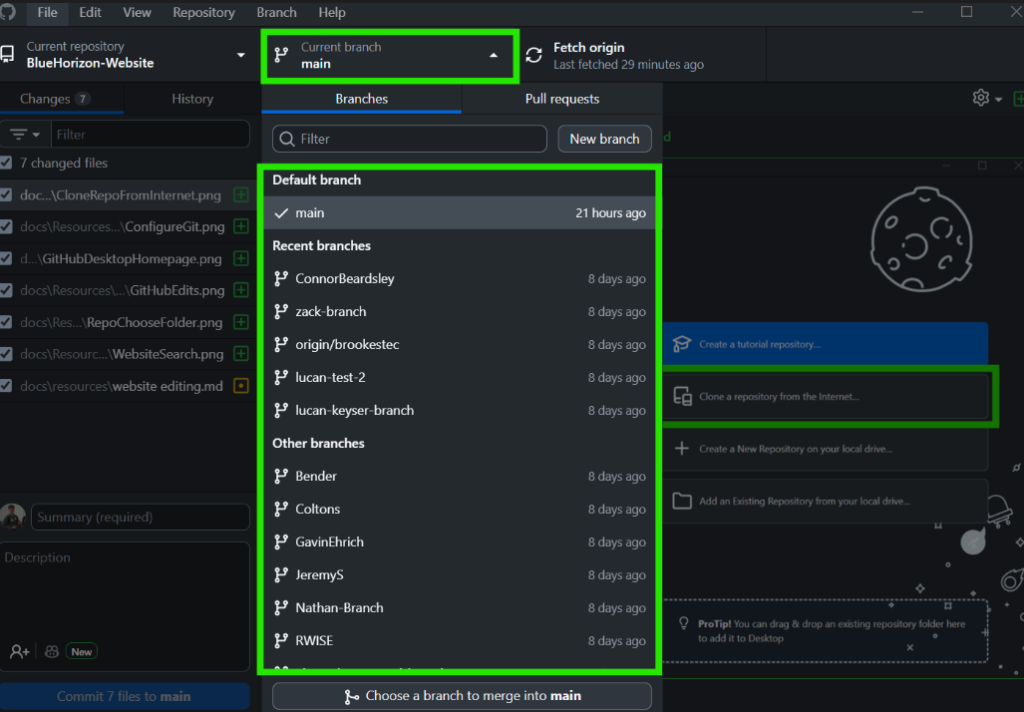The height and width of the screenshot is (712, 1024).
Task: Select the Branches tab
Action: tap(361, 99)
